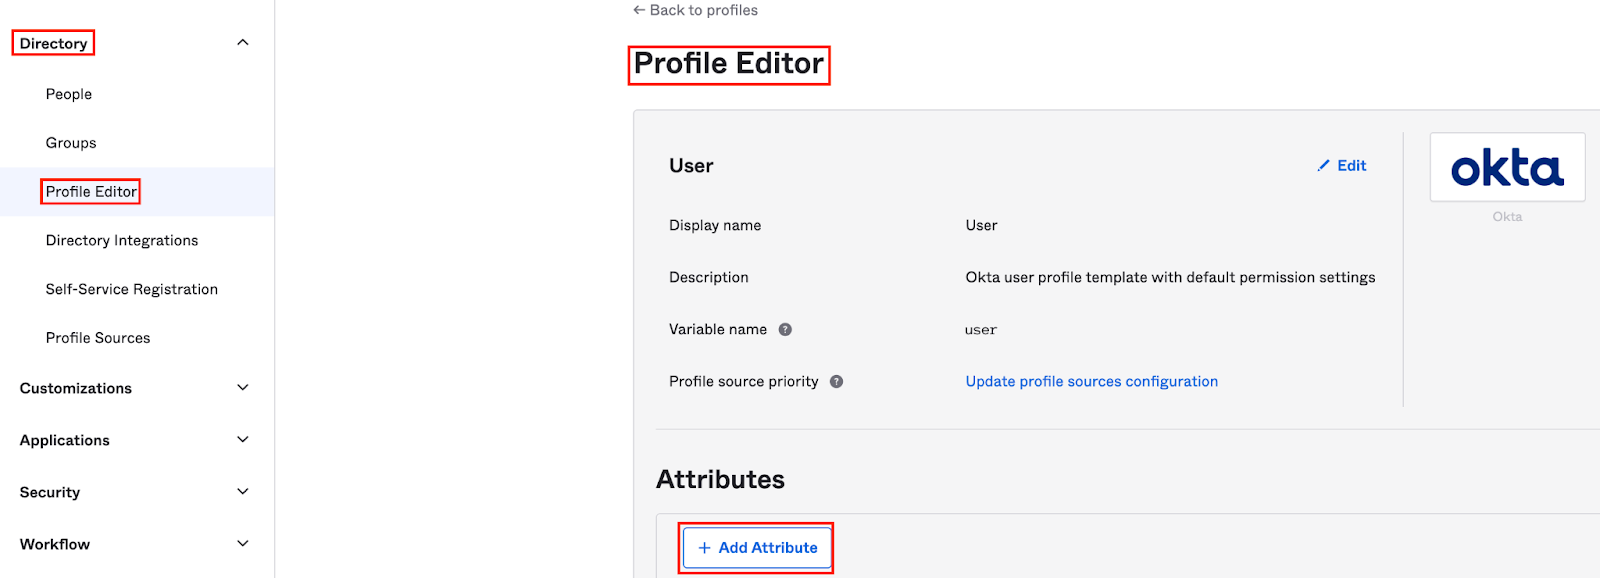The image size is (1600, 578).
Task: Collapse the Directory section chevron
Action: point(242,43)
